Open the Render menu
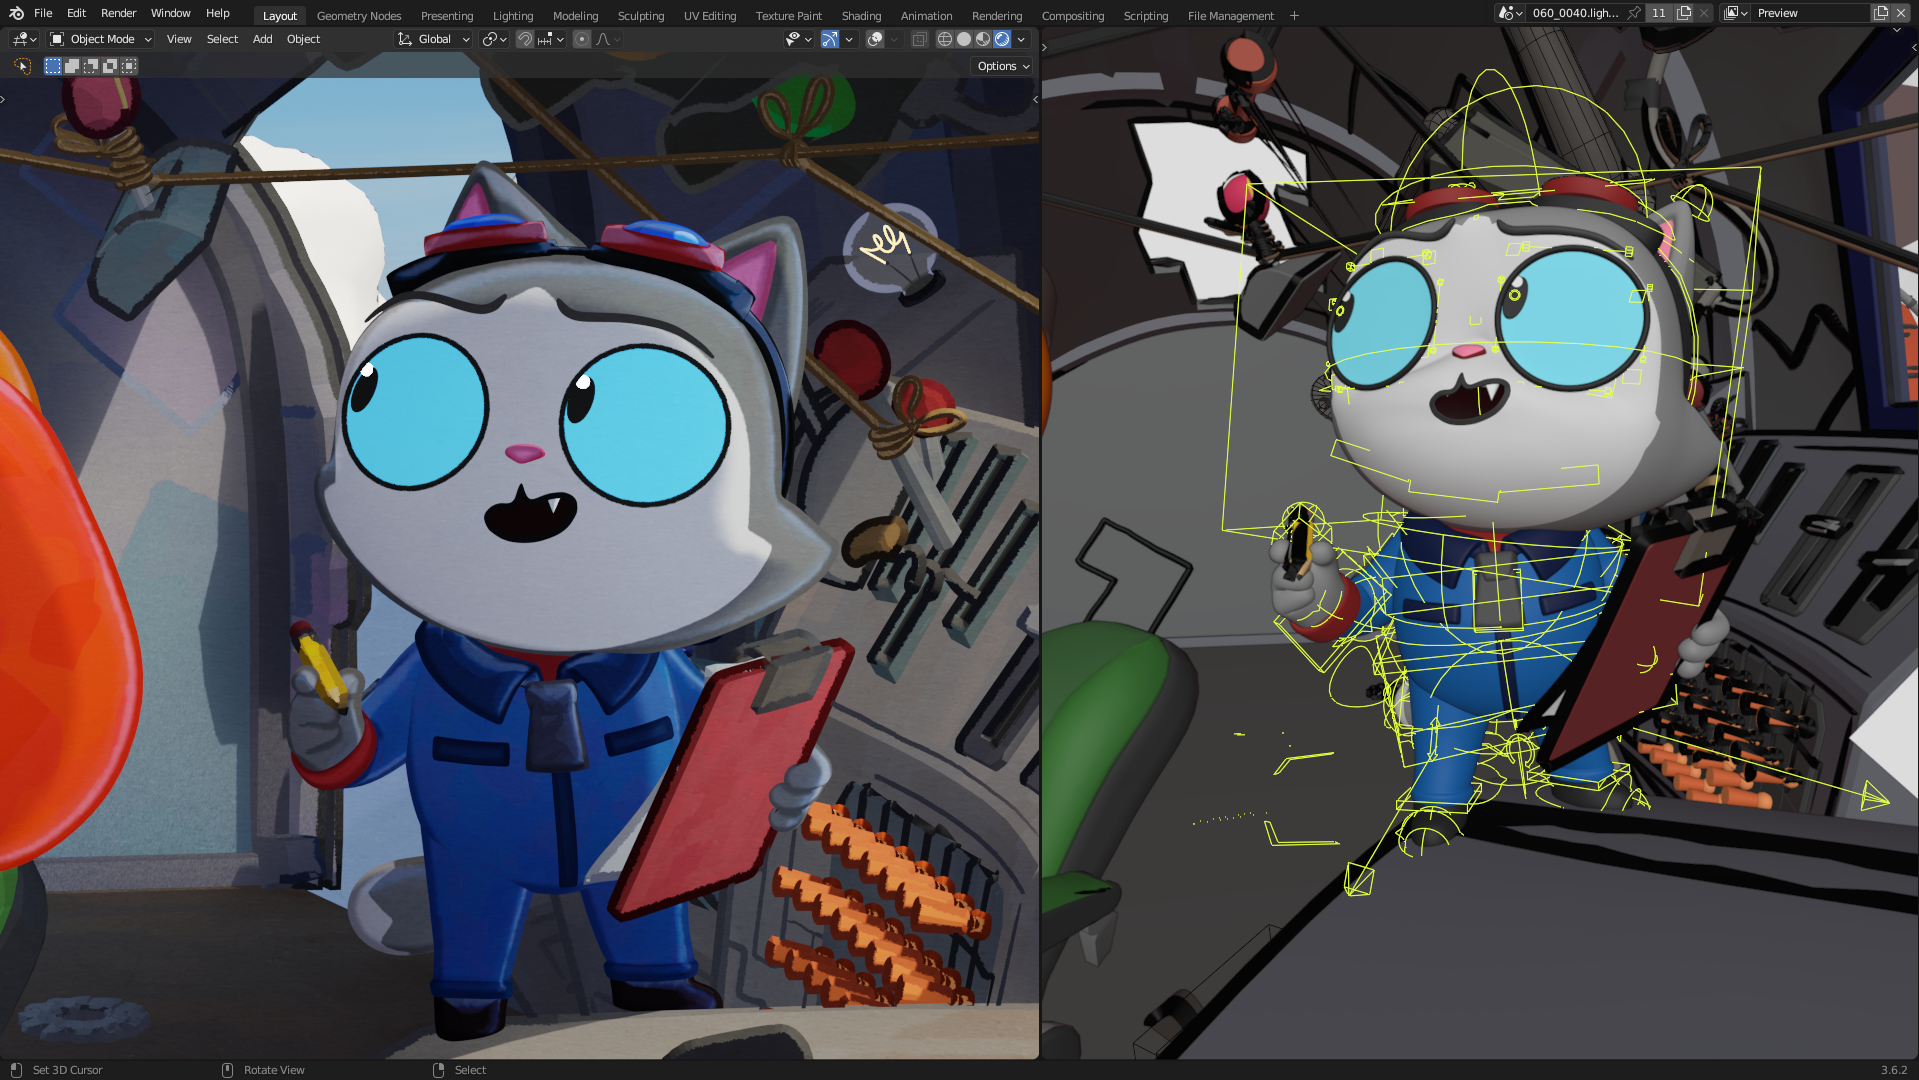Viewport: 1919px width, 1080px height. (118, 13)
